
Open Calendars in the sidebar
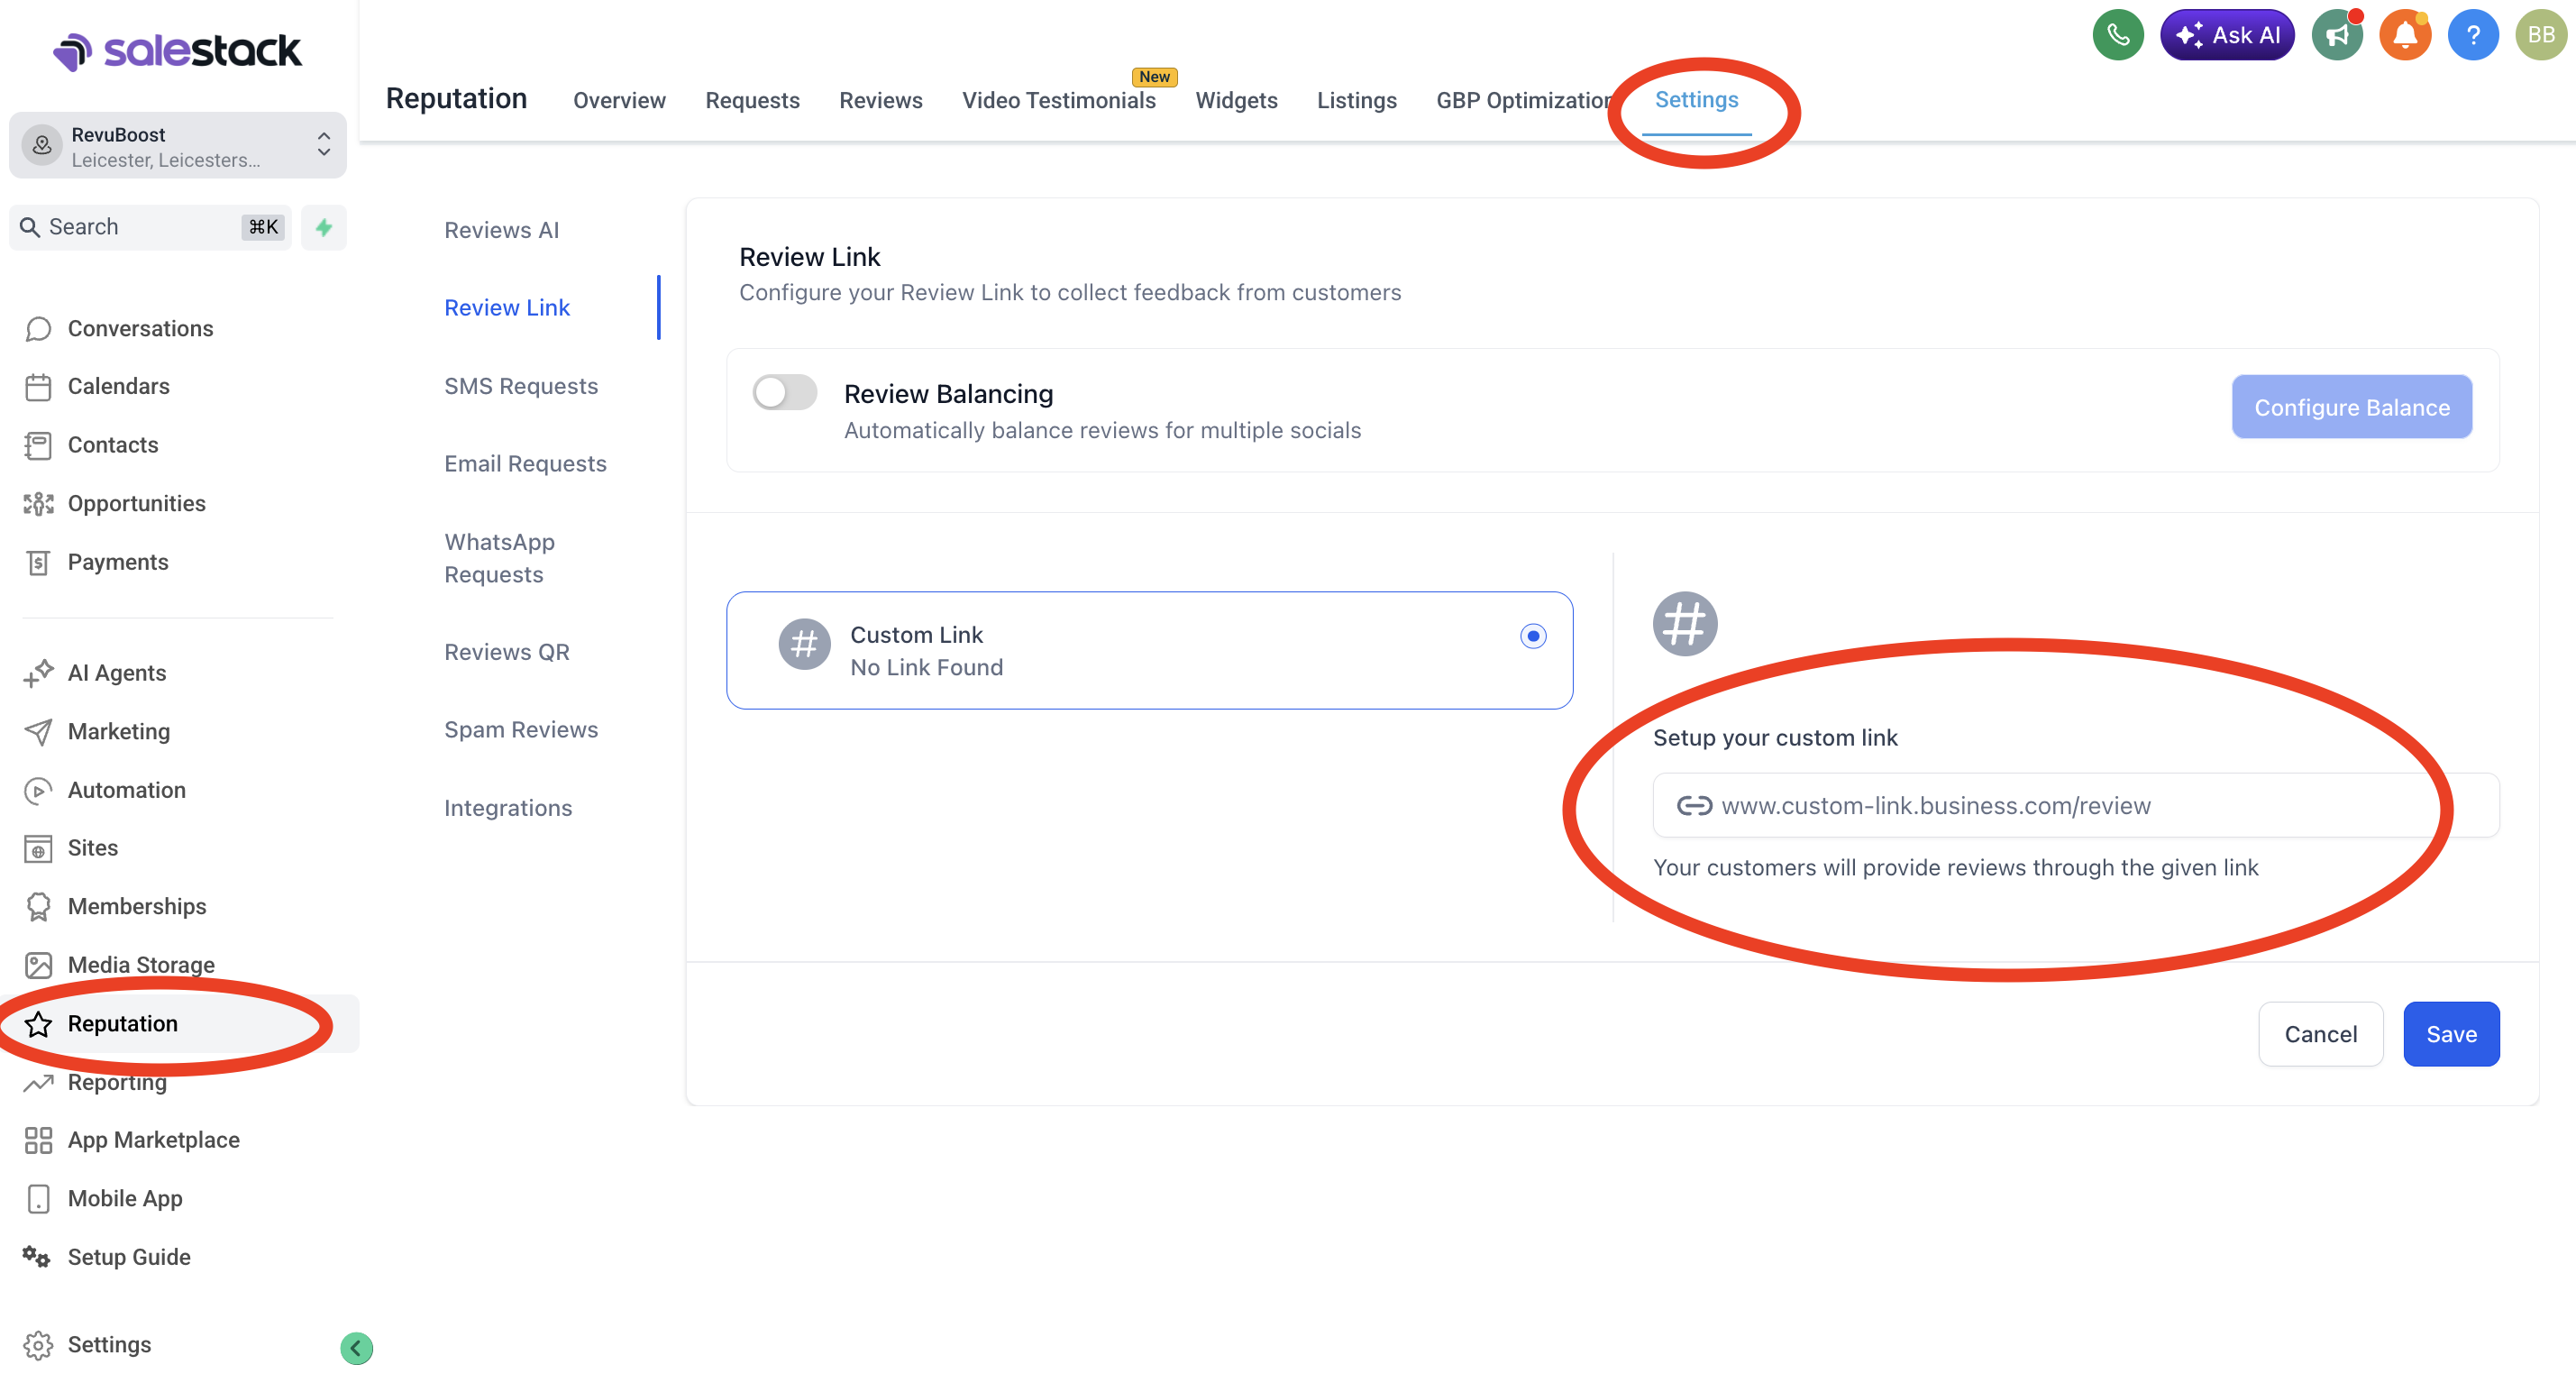click(x=118, y=386)
